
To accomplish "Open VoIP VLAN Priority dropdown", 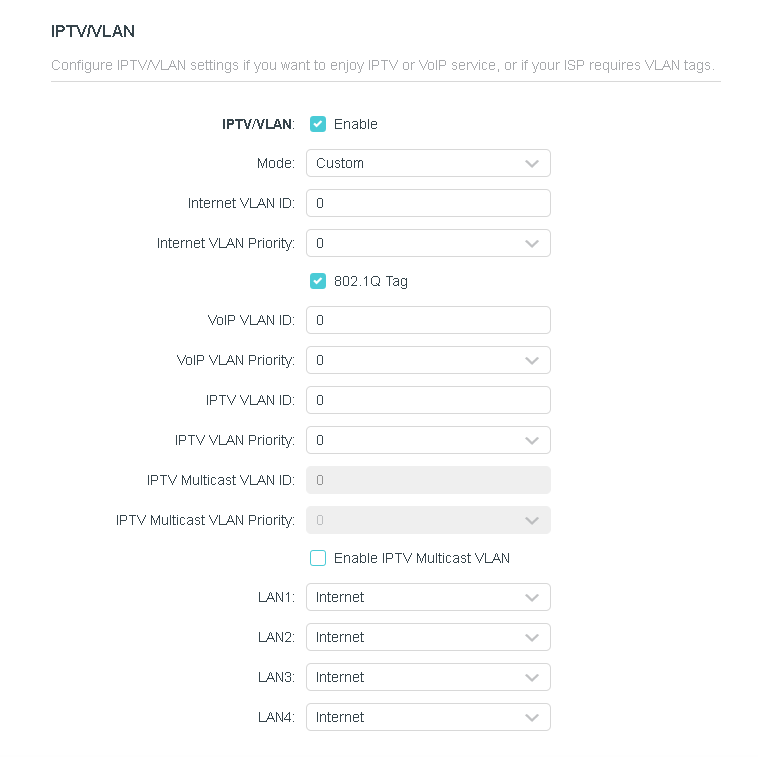I will click(428, 360).
